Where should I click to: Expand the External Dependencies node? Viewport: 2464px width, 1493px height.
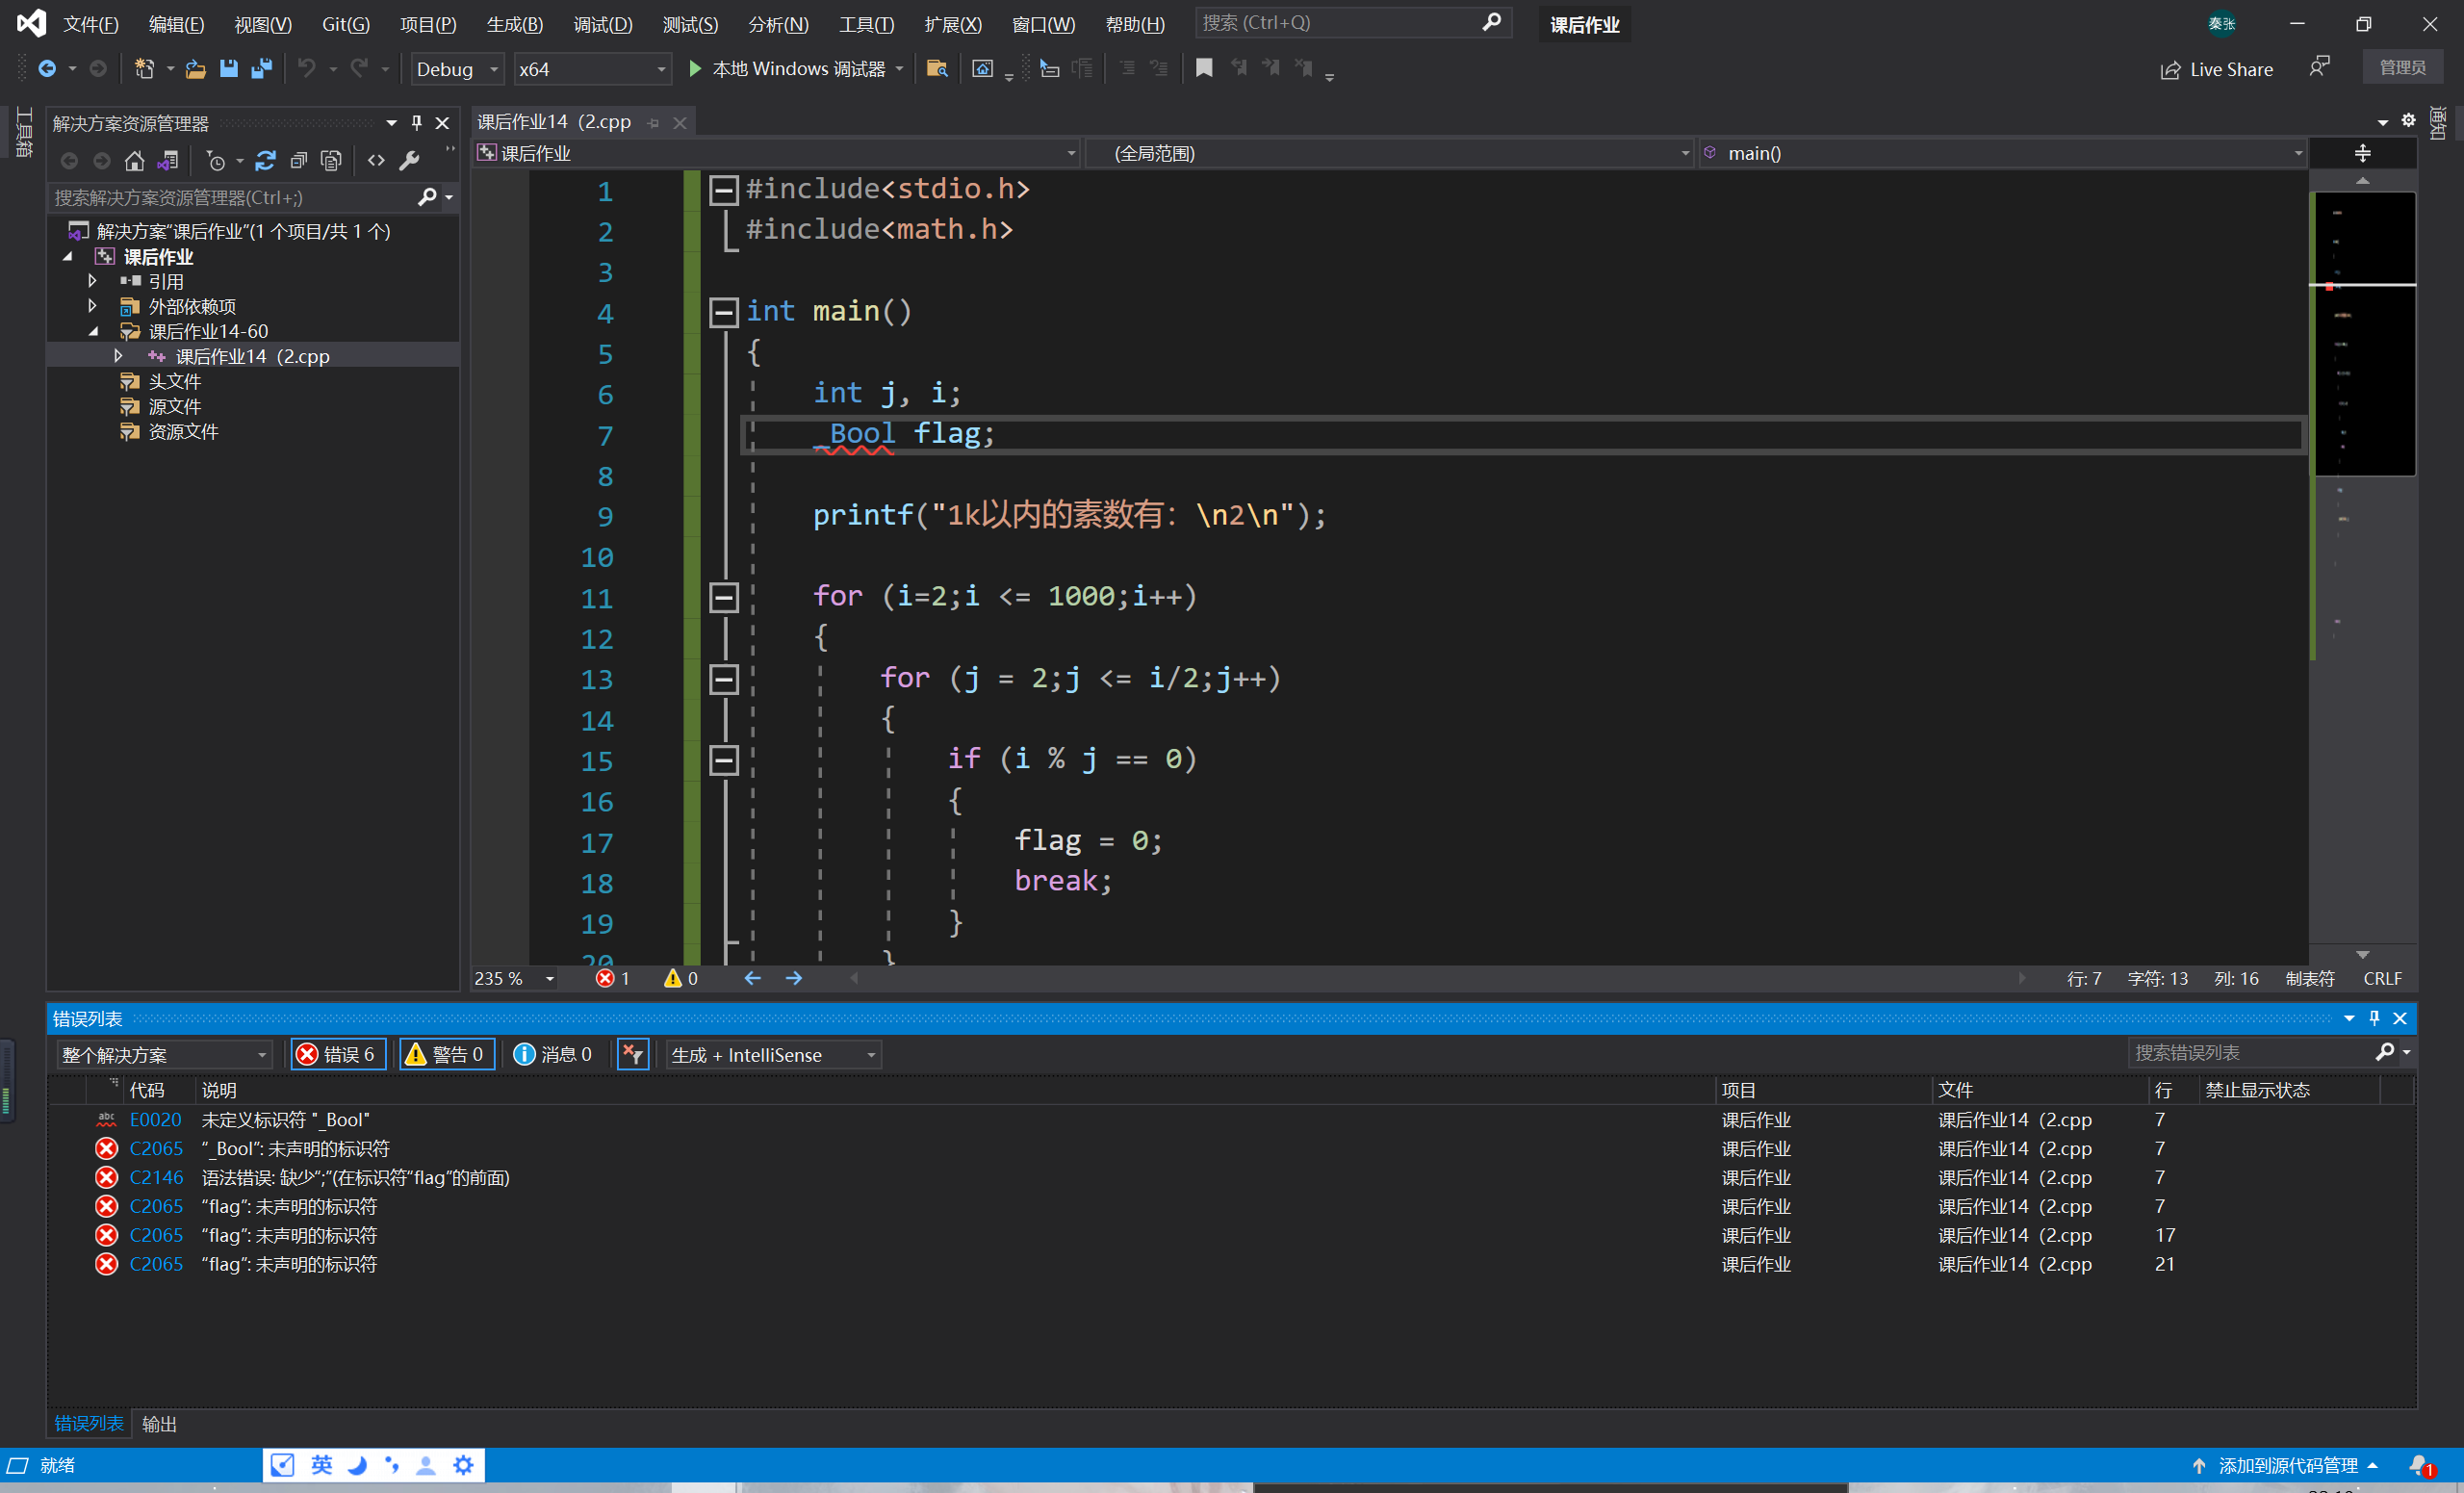pyautogui.click(x=92, y=306)
